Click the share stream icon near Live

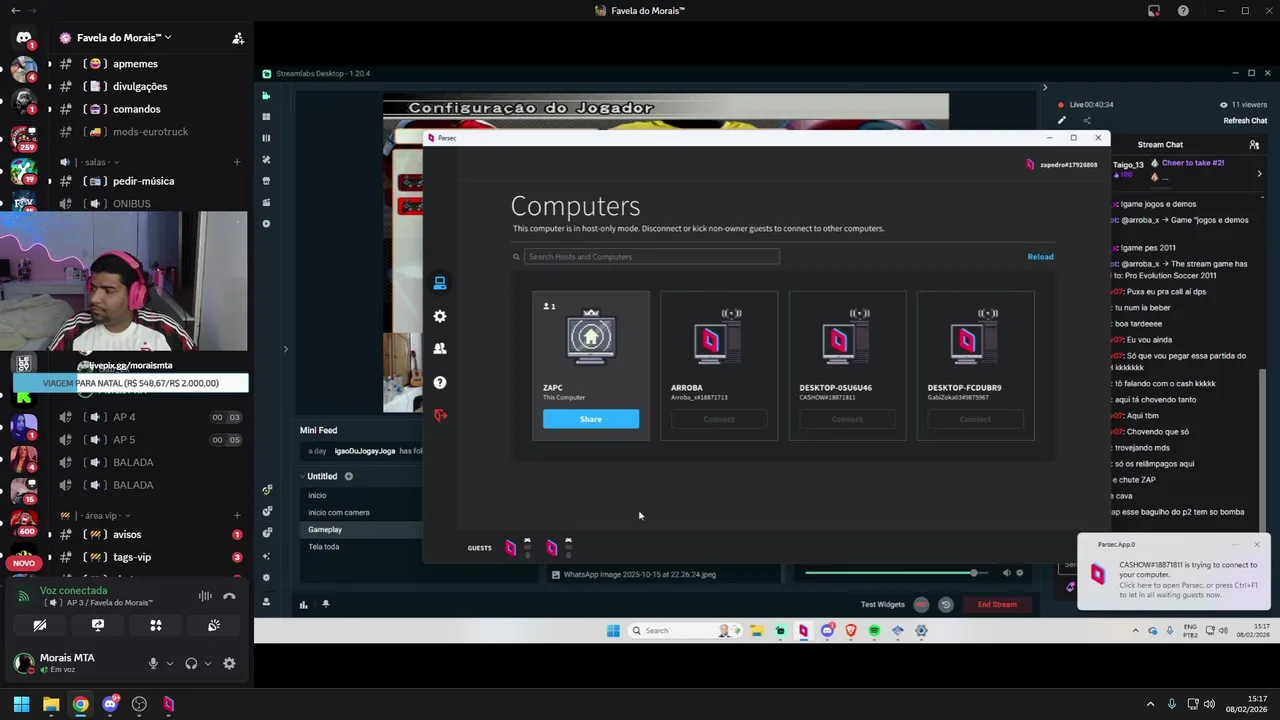(1087, 121)
